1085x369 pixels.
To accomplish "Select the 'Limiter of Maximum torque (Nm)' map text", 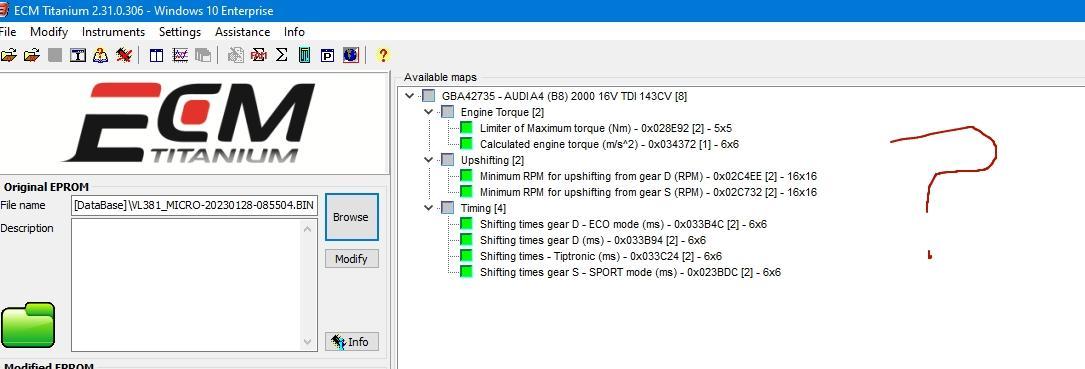I will tap(605, 128).
